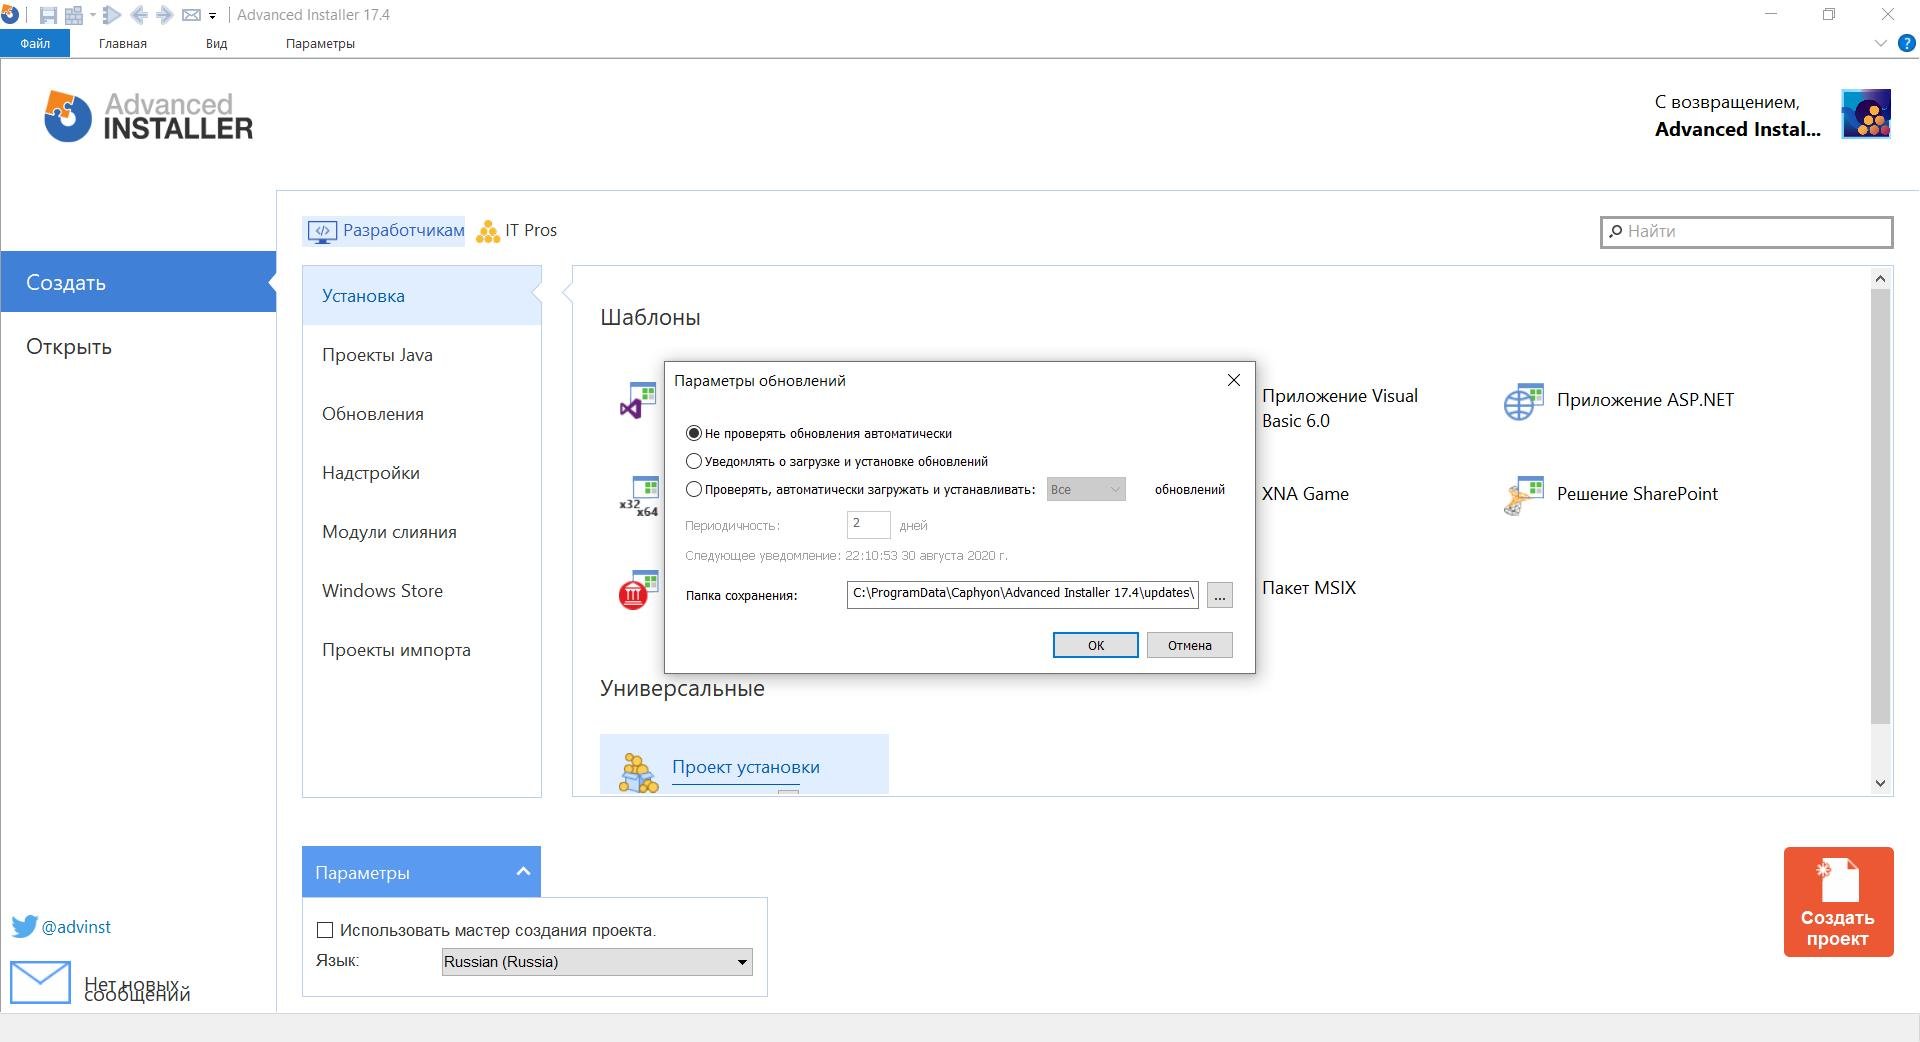The height and width of the screenshot is (1042, 1920).
Task: Click the Twitter bird icon
Action: (24, 927)
